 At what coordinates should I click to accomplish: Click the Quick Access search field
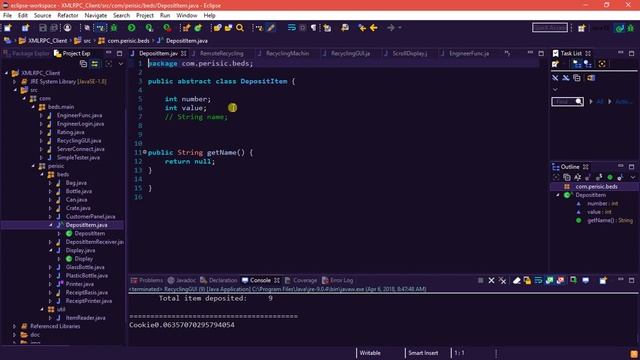point(550,28)
